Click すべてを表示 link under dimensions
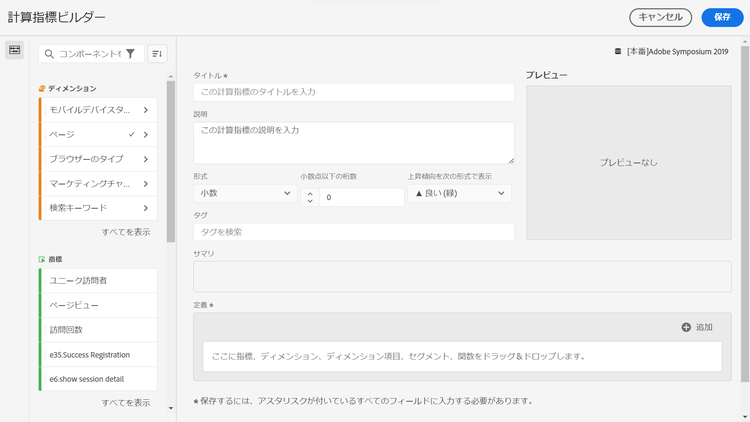750x422 pixels. tap(126, 232)
